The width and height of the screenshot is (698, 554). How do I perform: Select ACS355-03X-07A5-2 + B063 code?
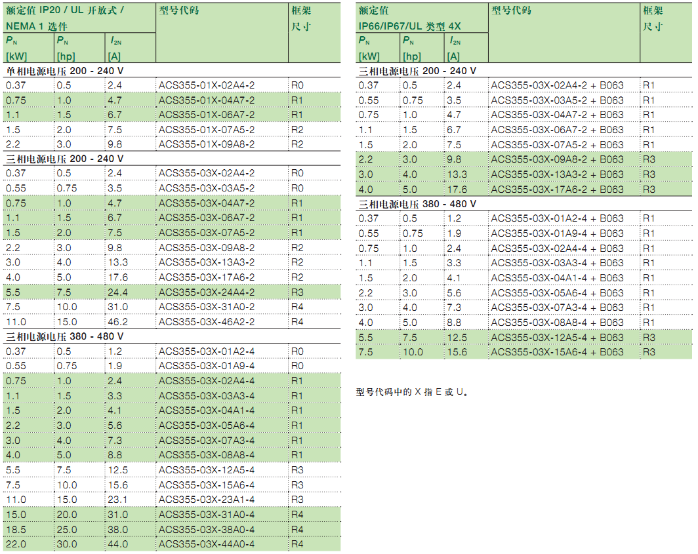pyautogui.click(x=557, y=145)
